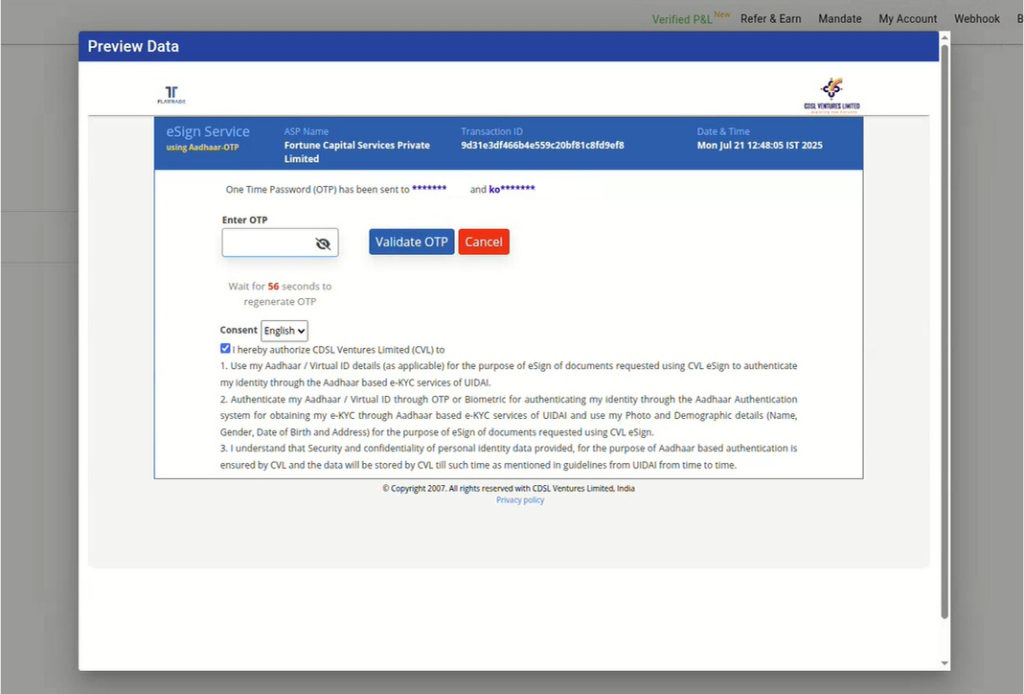Click the scrollbar up arrow
This screenshot has width=1024, height=694.
[944, 37]
